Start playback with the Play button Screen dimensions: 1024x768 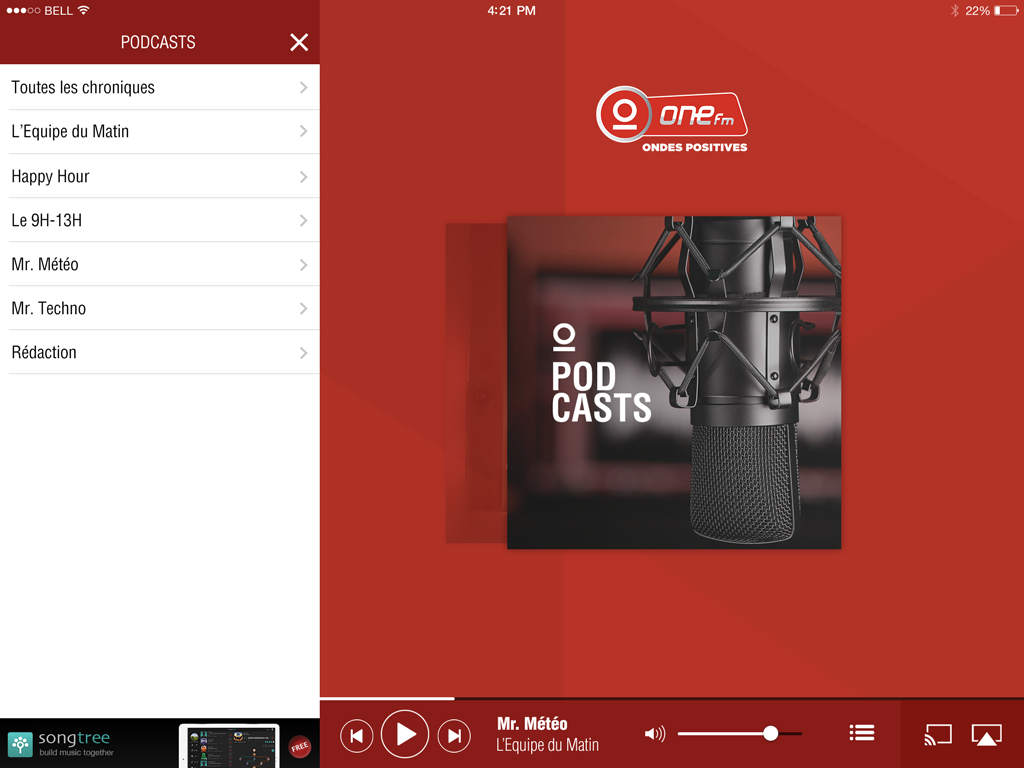point(405,734)
